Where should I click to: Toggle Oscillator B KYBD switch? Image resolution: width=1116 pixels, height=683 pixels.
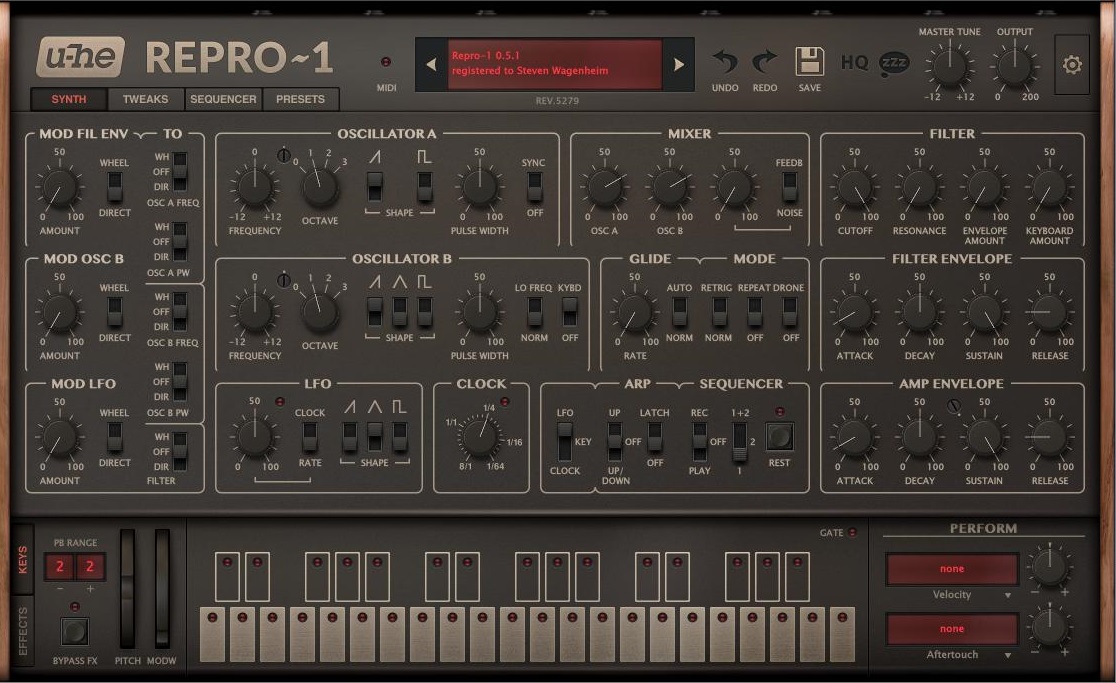click(569, 312)
